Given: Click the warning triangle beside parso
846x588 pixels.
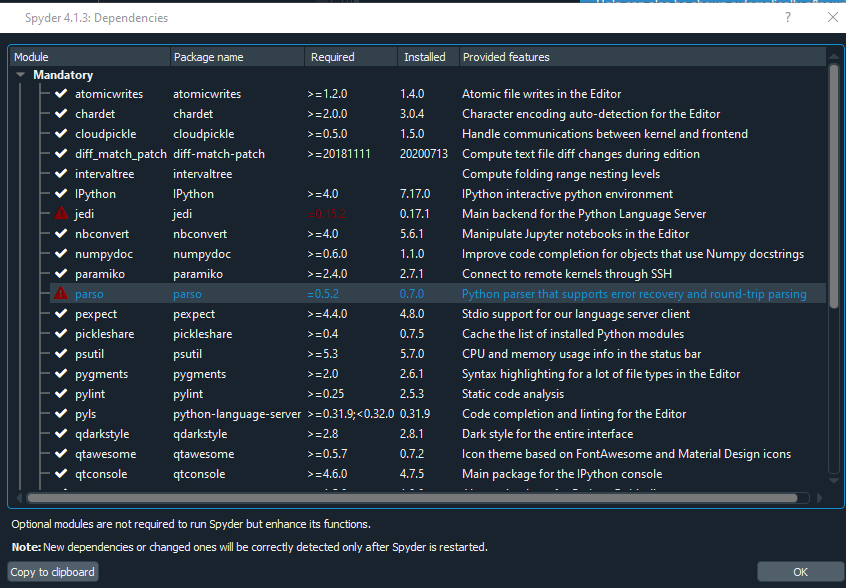Looking at the screenshot, I should [x=59, y=293].
